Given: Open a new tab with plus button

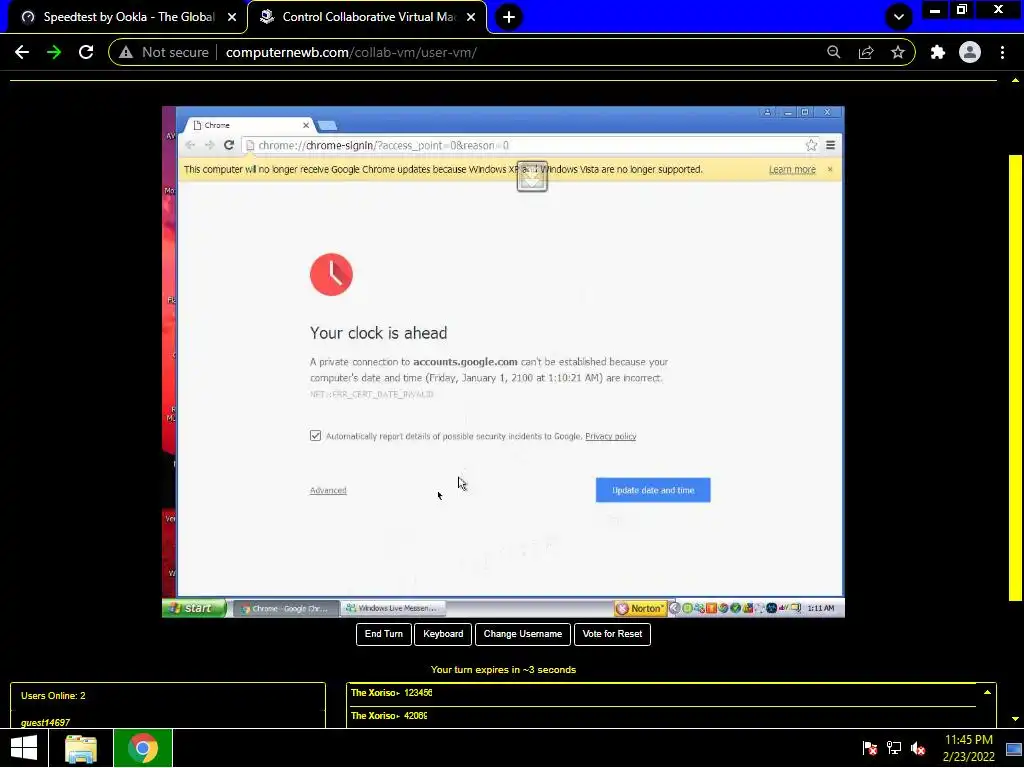Looking at the screenshot, I should point(509,17).
